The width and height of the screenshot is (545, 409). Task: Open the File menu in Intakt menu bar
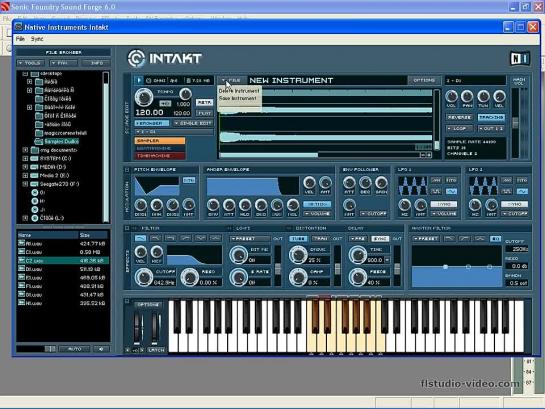tap(20, 39)
